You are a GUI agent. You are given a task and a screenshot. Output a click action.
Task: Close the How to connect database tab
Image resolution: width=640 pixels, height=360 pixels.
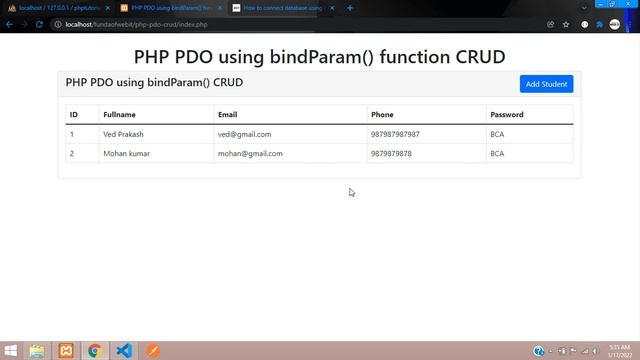(x=332, y=8)
